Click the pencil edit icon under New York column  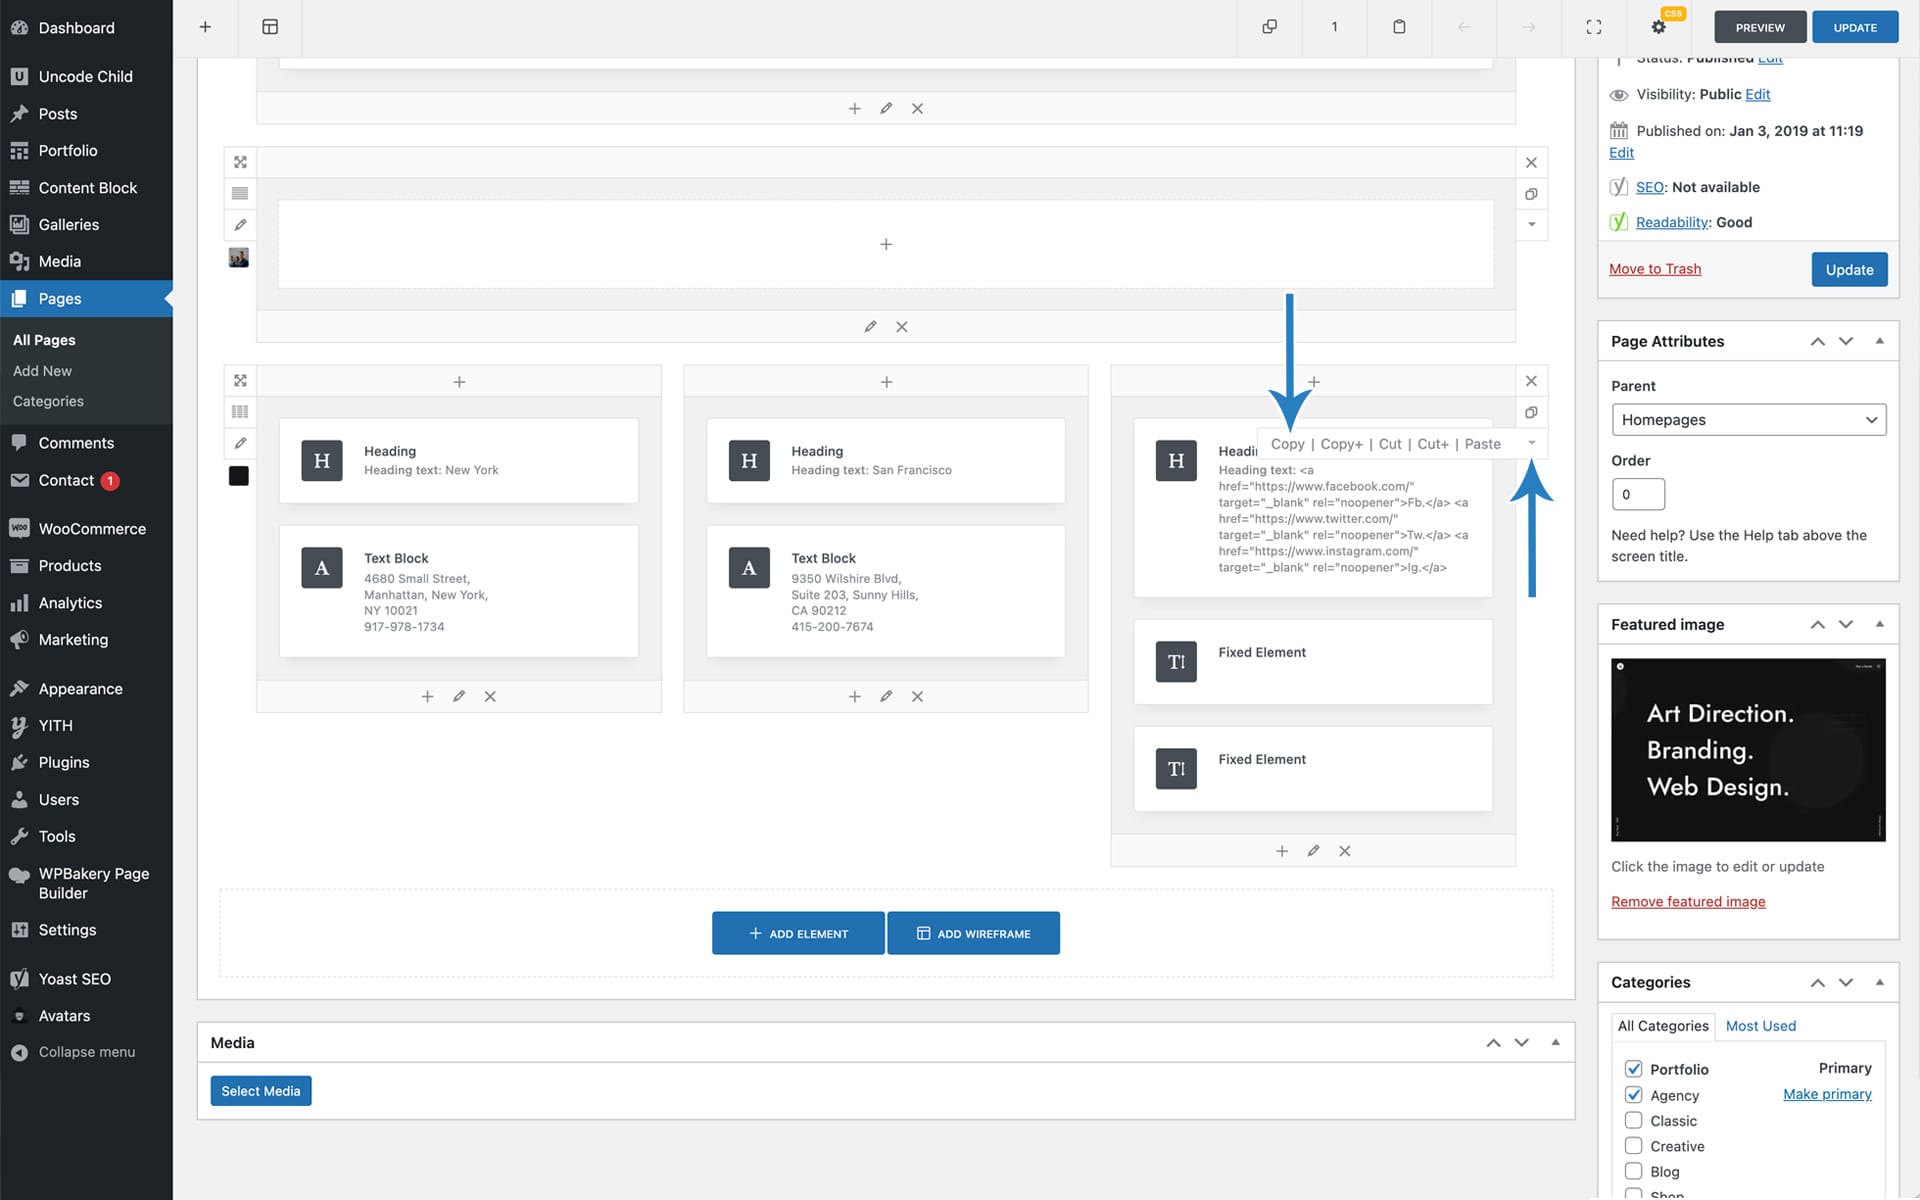[458, 696]
